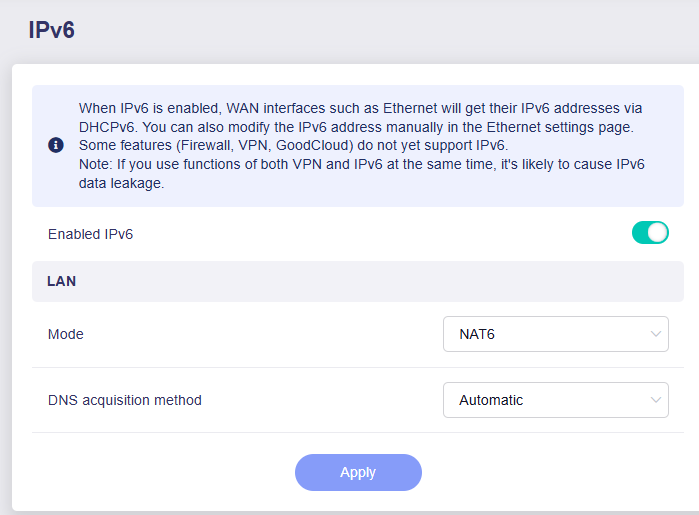Click the info icon in the notice banner
This screenshot has width=699, height=515.
(56, 145)
